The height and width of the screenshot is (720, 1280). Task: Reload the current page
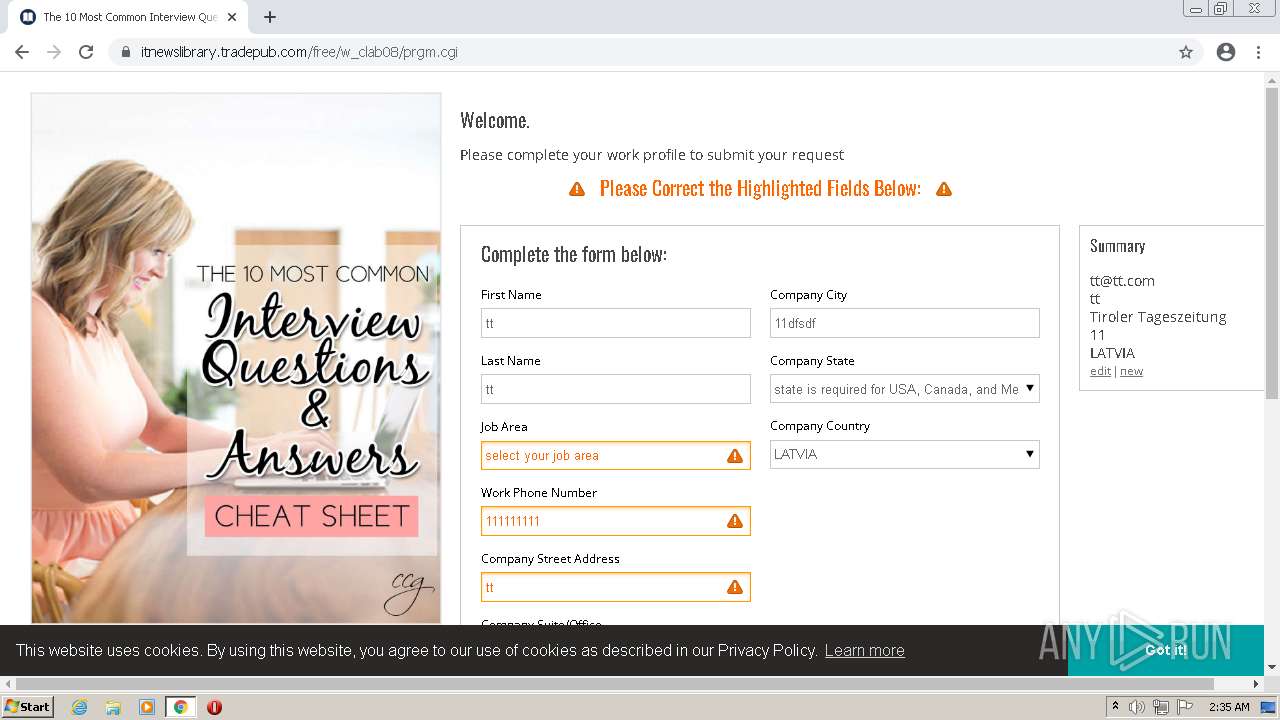click(86, 52)
